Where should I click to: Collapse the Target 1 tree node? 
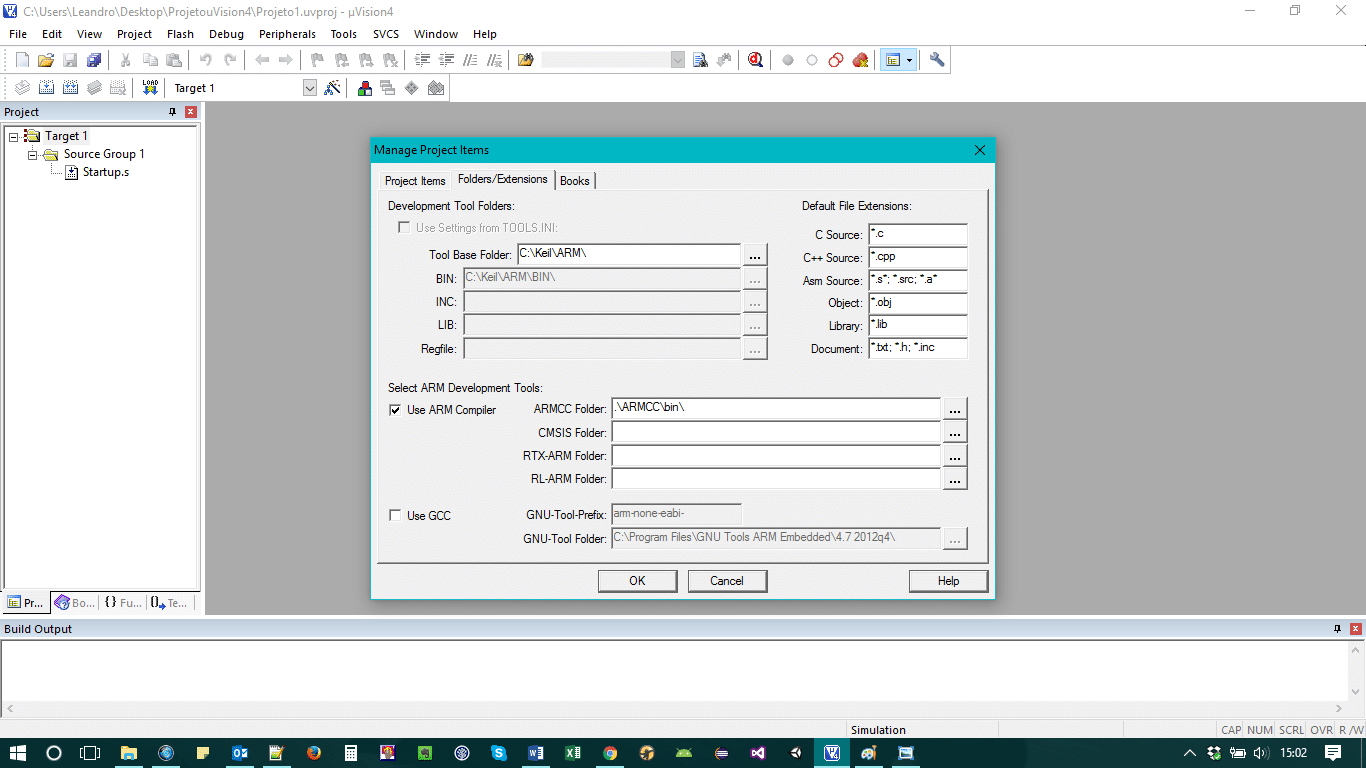tap(14, 136)
